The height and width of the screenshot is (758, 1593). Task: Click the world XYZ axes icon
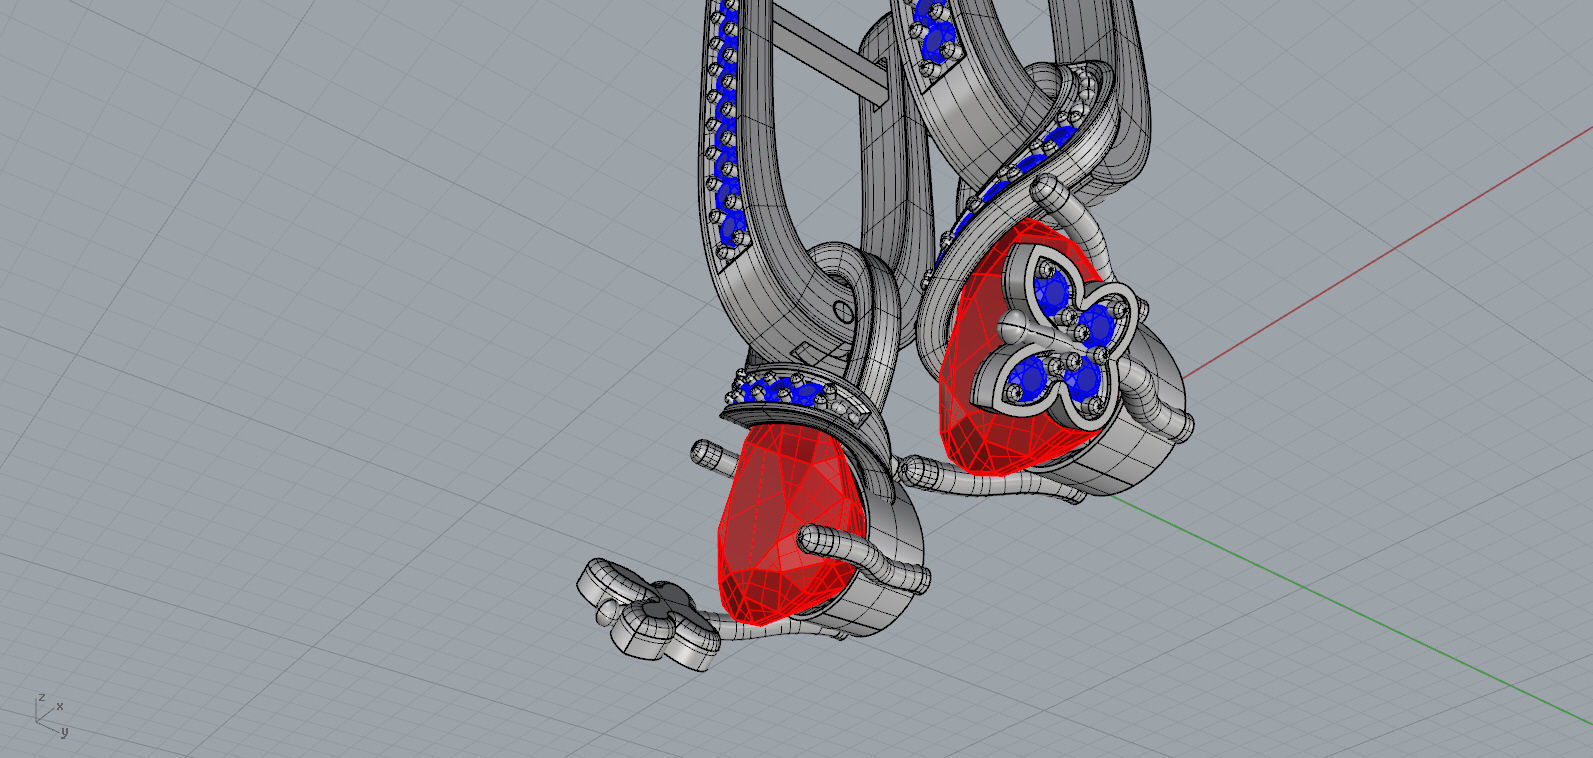[50, 714]
